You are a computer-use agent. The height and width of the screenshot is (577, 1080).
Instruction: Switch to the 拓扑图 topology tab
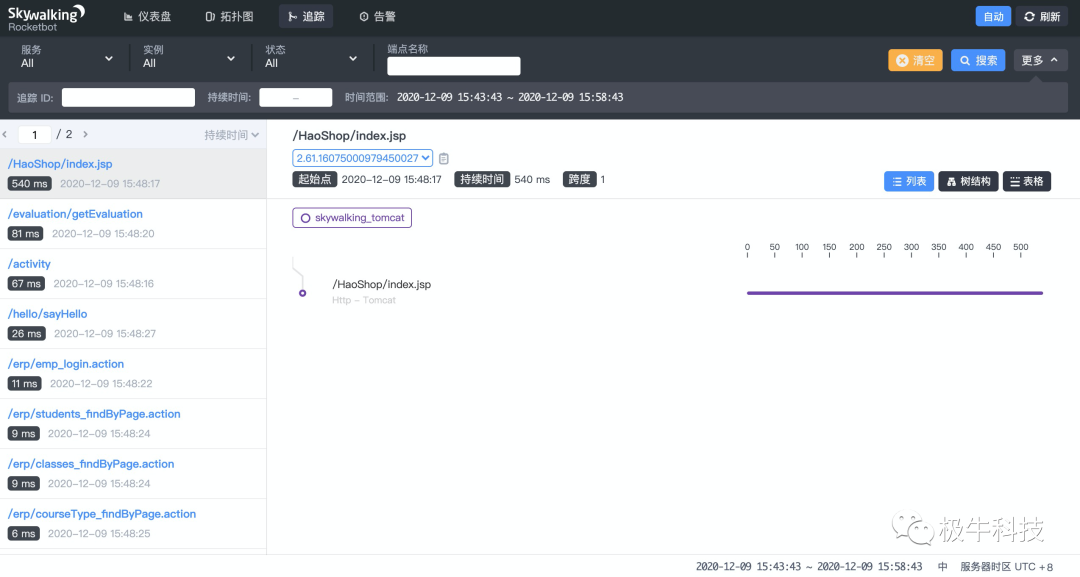point(229,17)
